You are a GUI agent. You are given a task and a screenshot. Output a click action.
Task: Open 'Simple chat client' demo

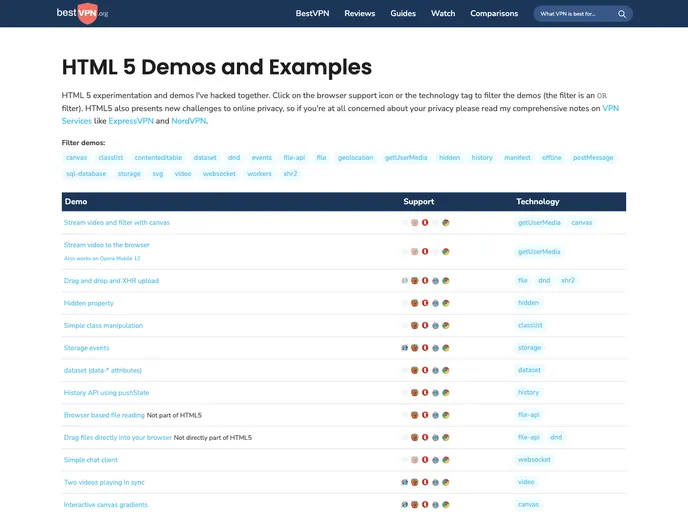pyautogui.click(x=90, y=460)
